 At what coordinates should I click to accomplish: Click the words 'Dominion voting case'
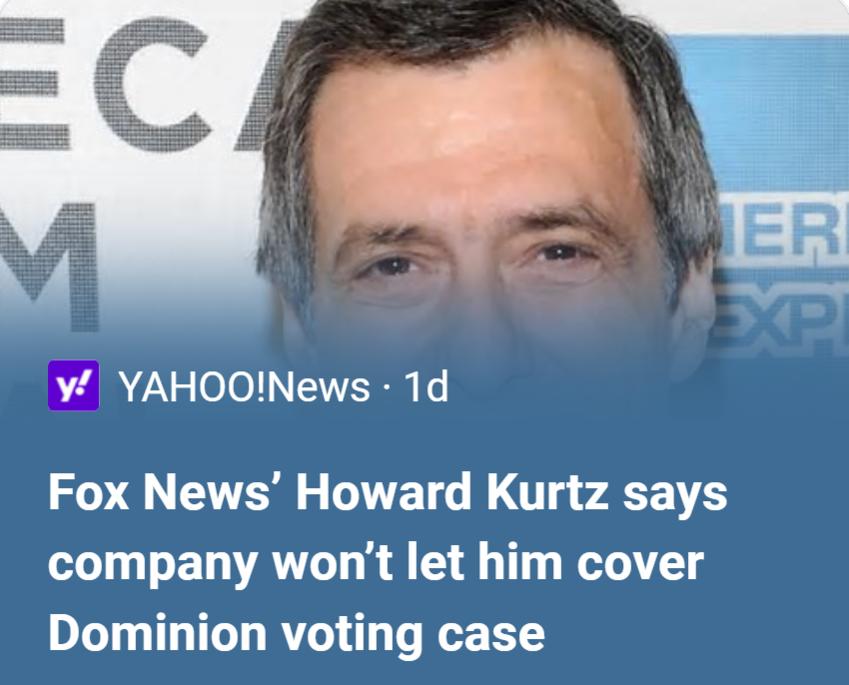coord(296,632)
